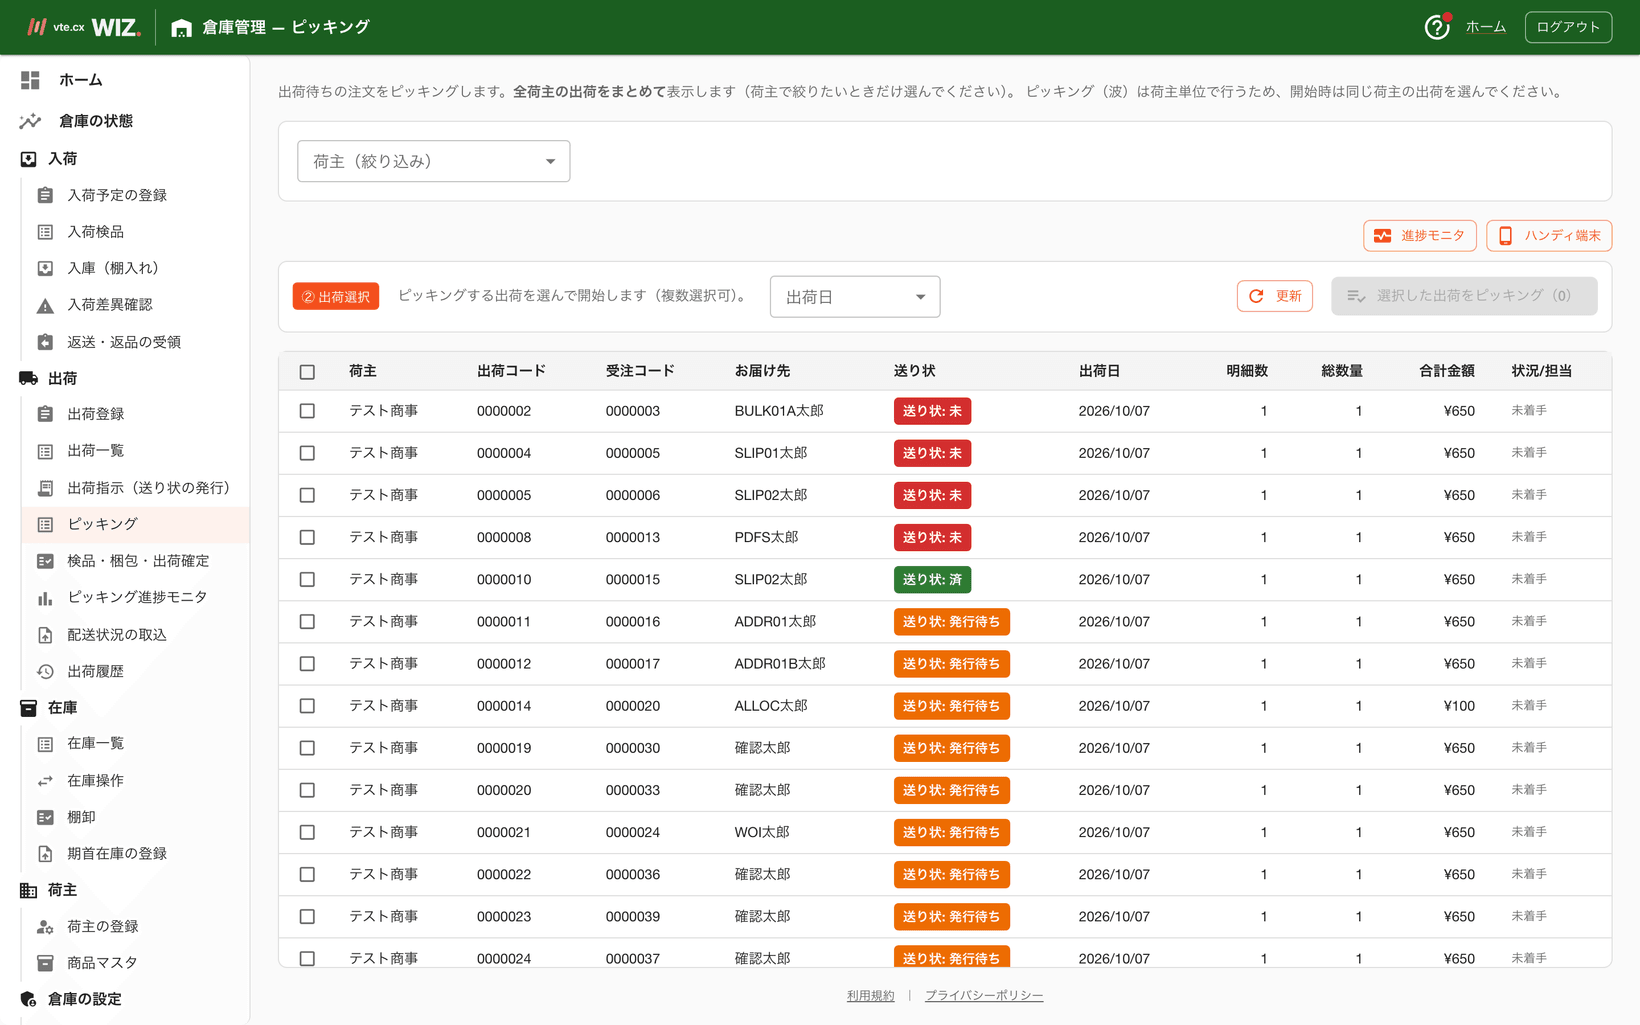Open the 出荷日 sort dropdown
Image resolution: width=1640 pixels, height=1025 pixels.
(x=854, y=297)
